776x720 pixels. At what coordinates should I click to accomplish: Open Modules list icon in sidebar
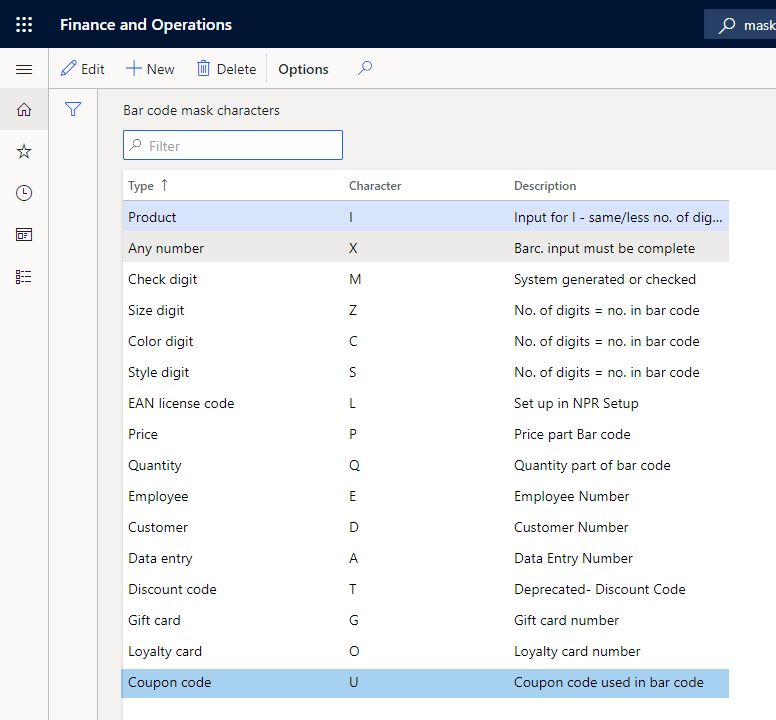click(24, 277)
